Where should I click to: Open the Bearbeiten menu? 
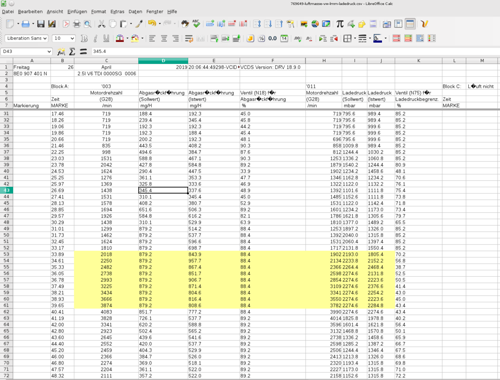point(30,12)
